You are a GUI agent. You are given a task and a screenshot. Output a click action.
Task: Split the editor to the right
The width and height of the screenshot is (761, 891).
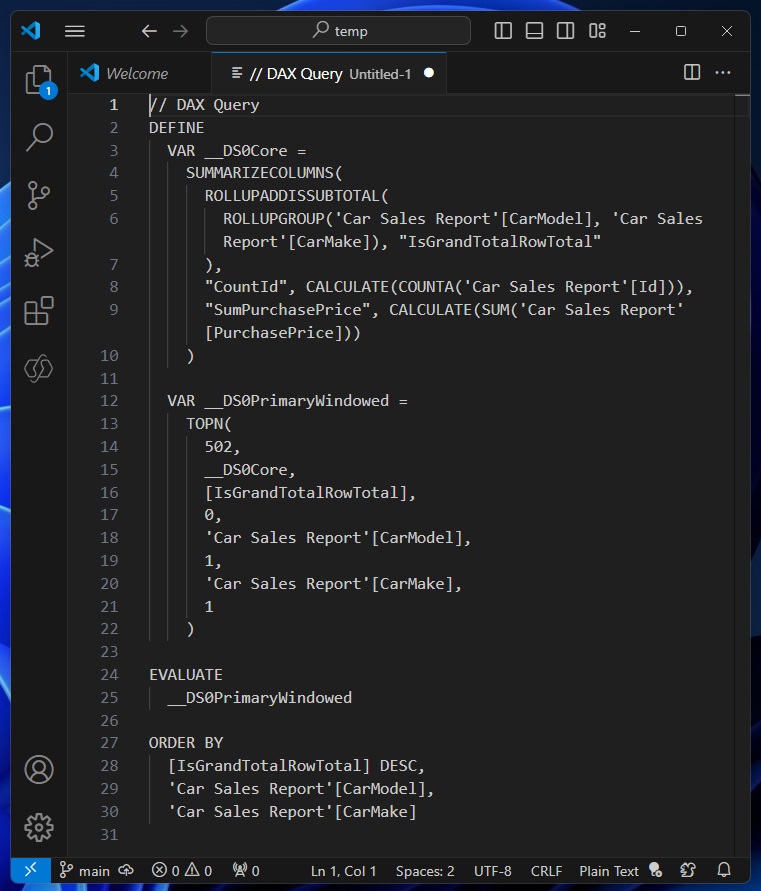pyautogui.click(x=692, y=72)
